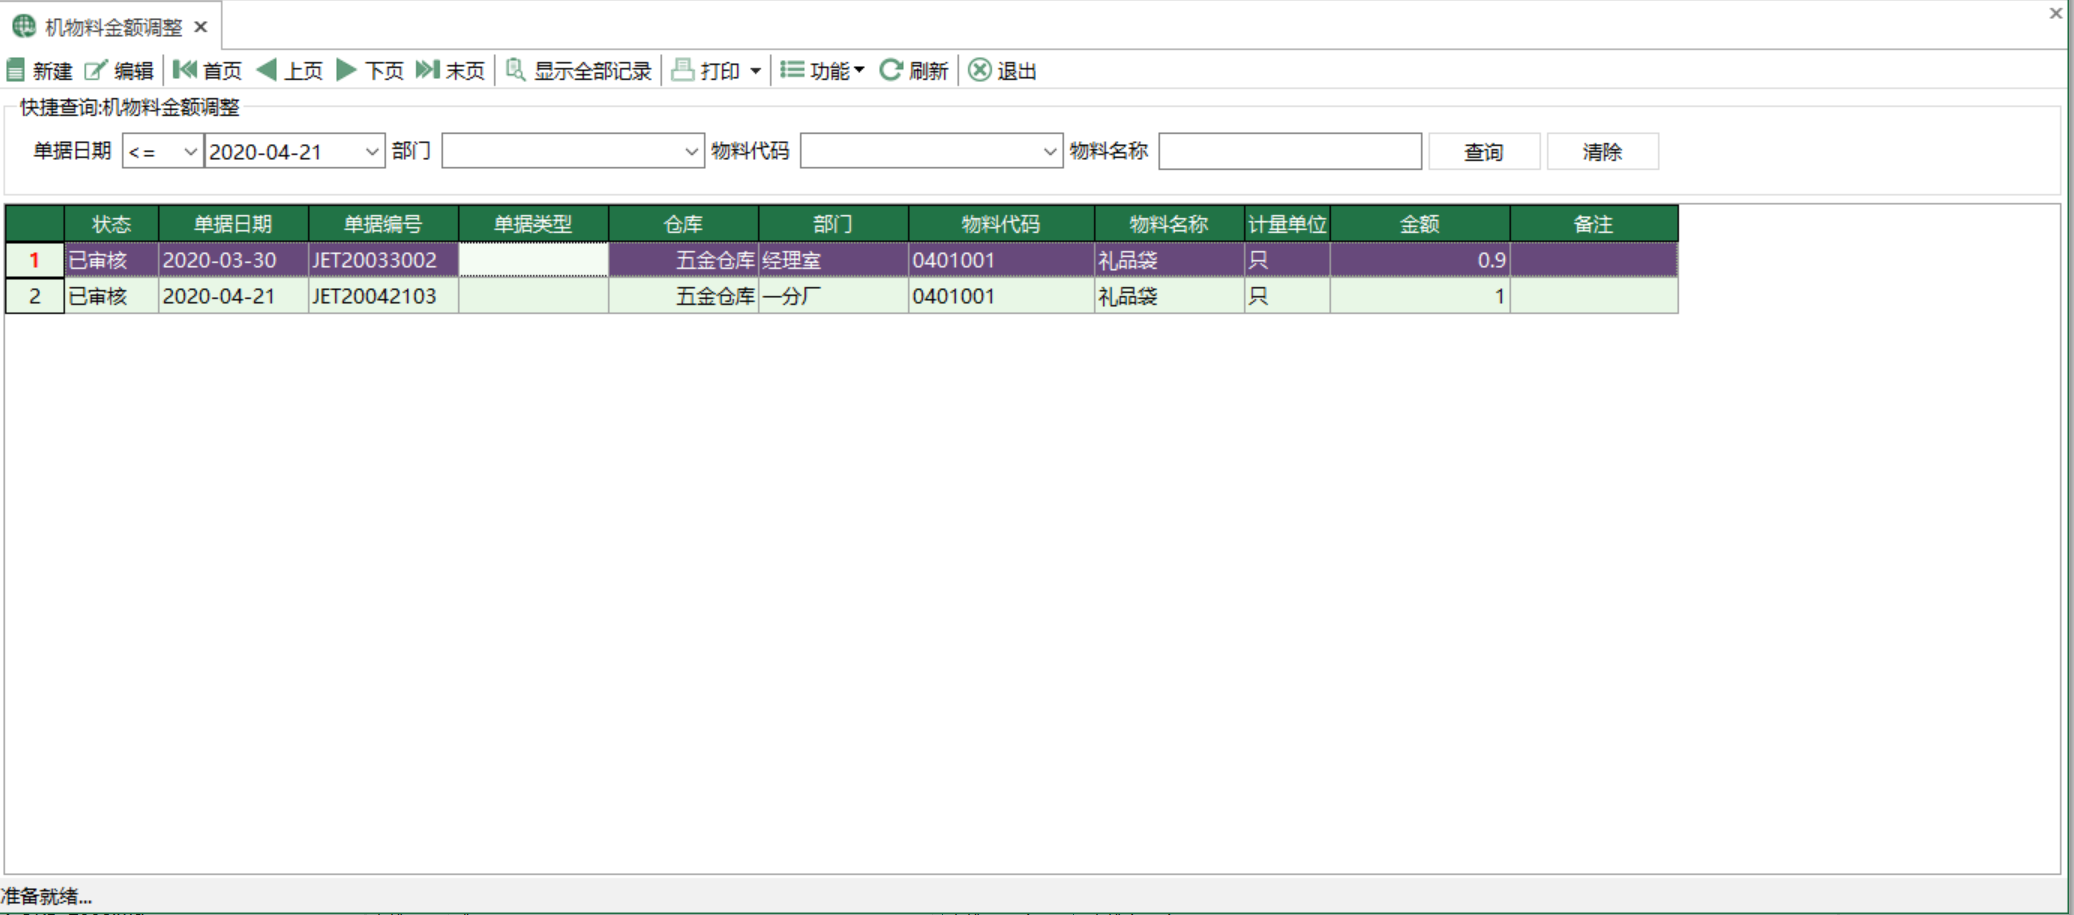This screenshot has width=2074, height=915.
Task: Click the 金额 column header
Action: 1420,224
